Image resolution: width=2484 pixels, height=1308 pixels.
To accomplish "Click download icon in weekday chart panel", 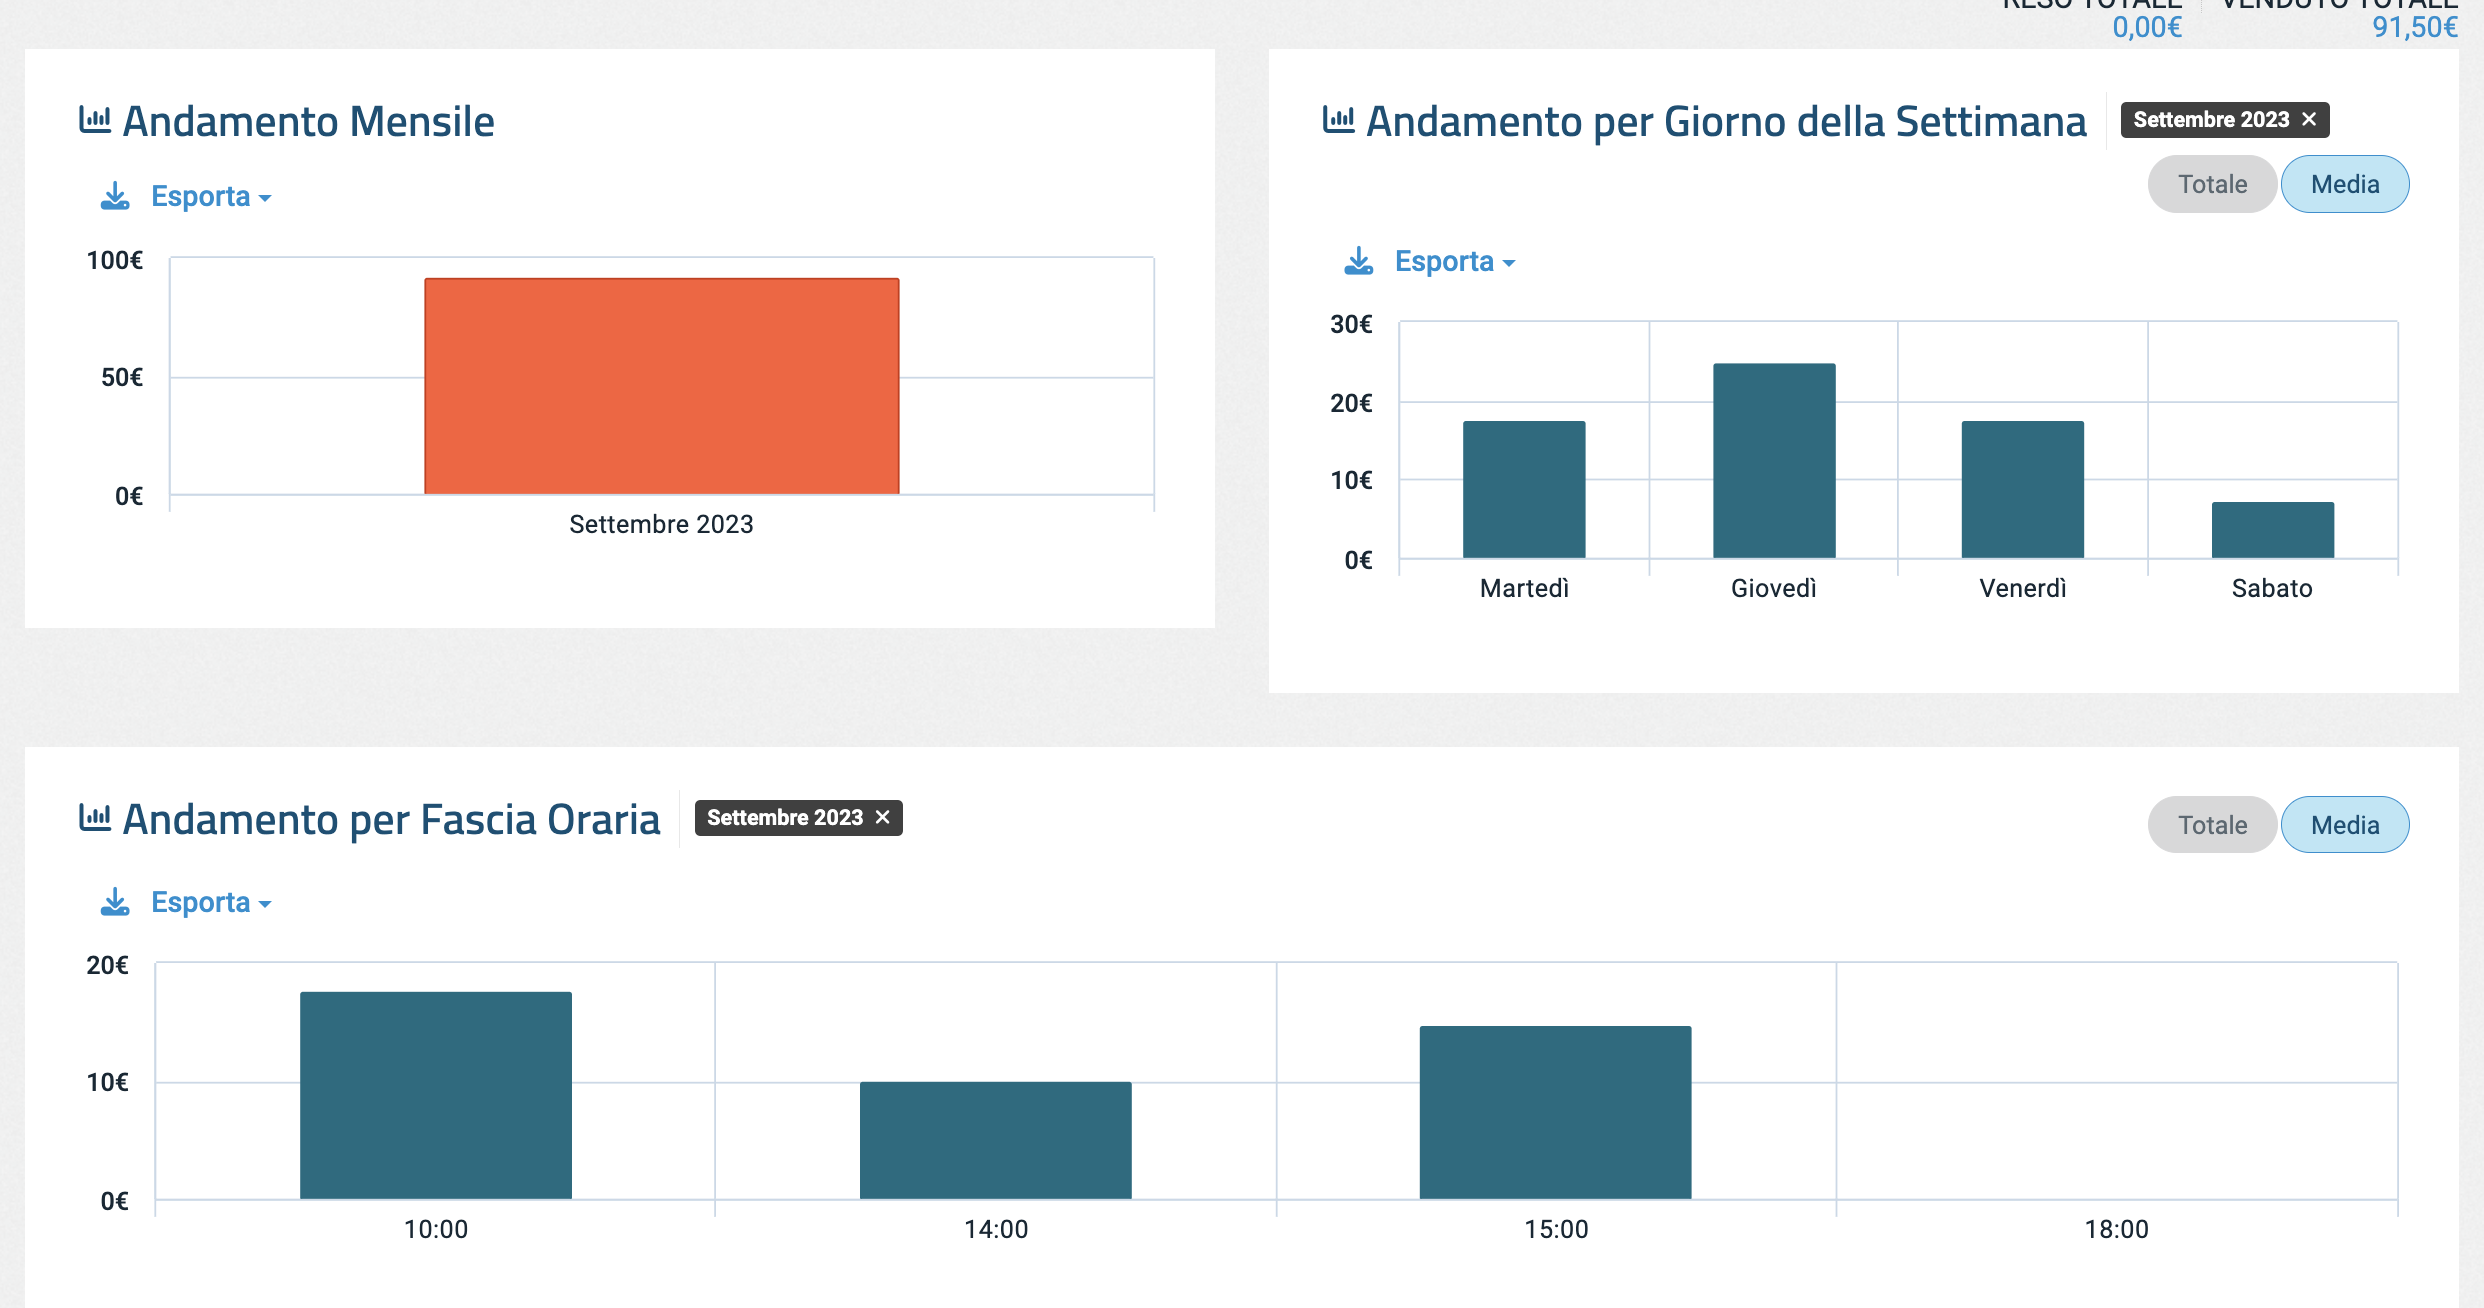I will [1358, 261].
